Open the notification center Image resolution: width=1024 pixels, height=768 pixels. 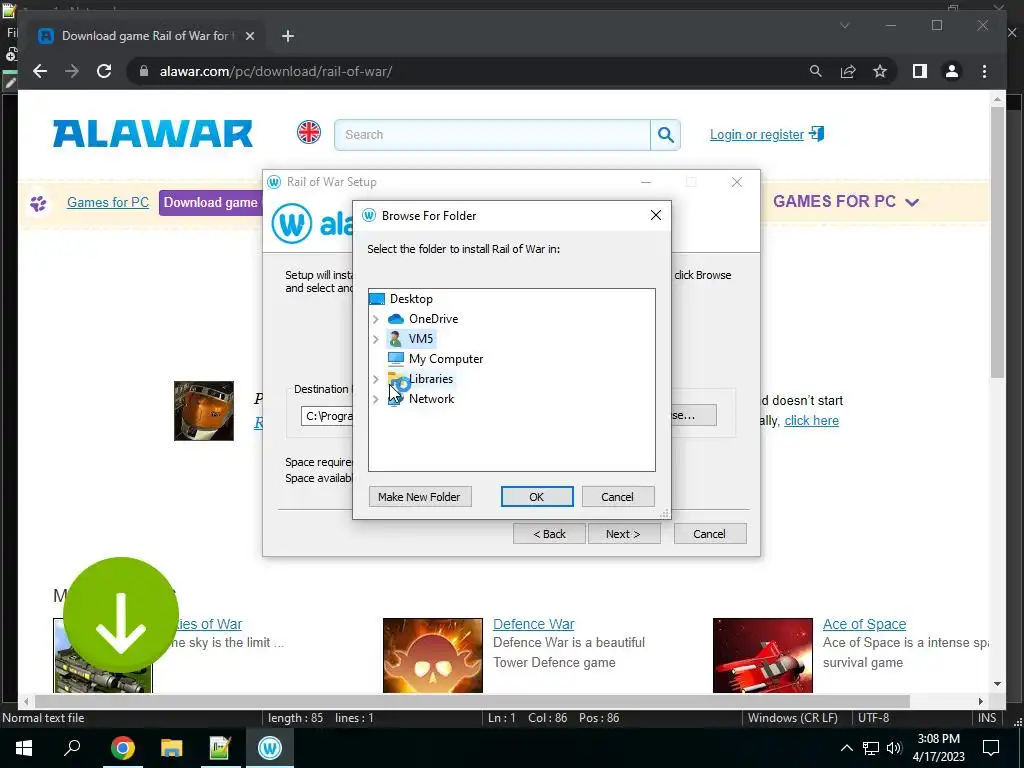[991, 748]
